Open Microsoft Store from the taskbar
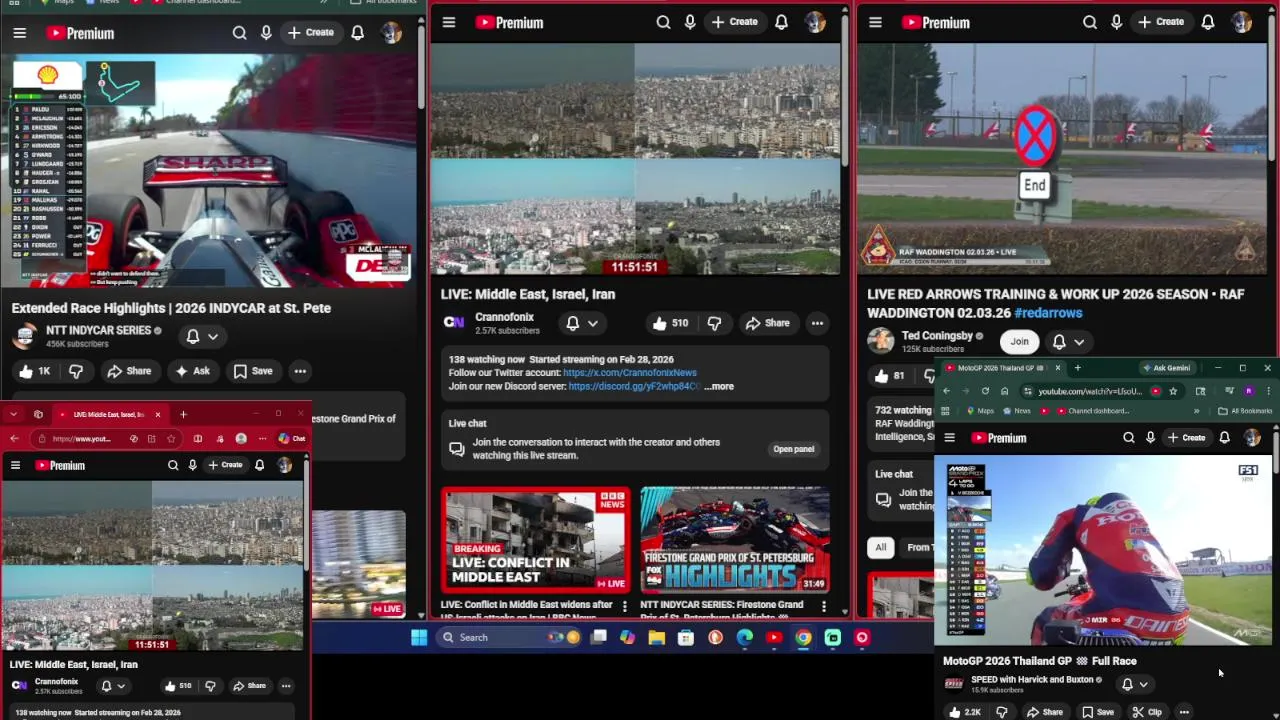 point(685,637)
